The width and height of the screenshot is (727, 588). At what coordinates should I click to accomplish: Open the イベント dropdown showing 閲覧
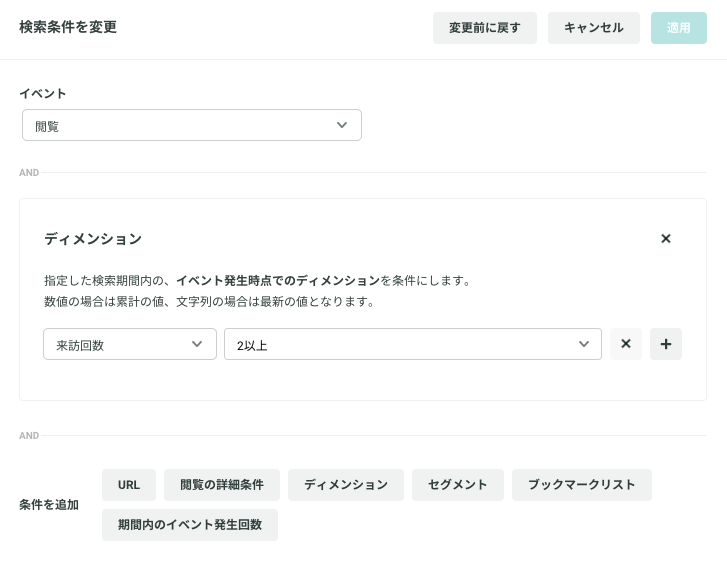pyautogui.click(x=192, y=125)
